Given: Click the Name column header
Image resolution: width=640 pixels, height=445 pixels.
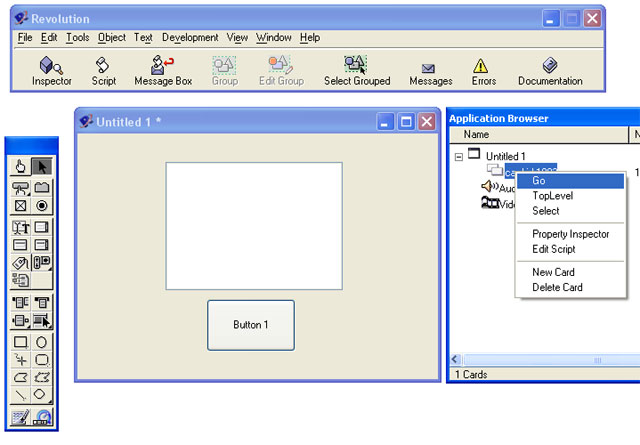Looking at the screenshot, I should [539, 134].
